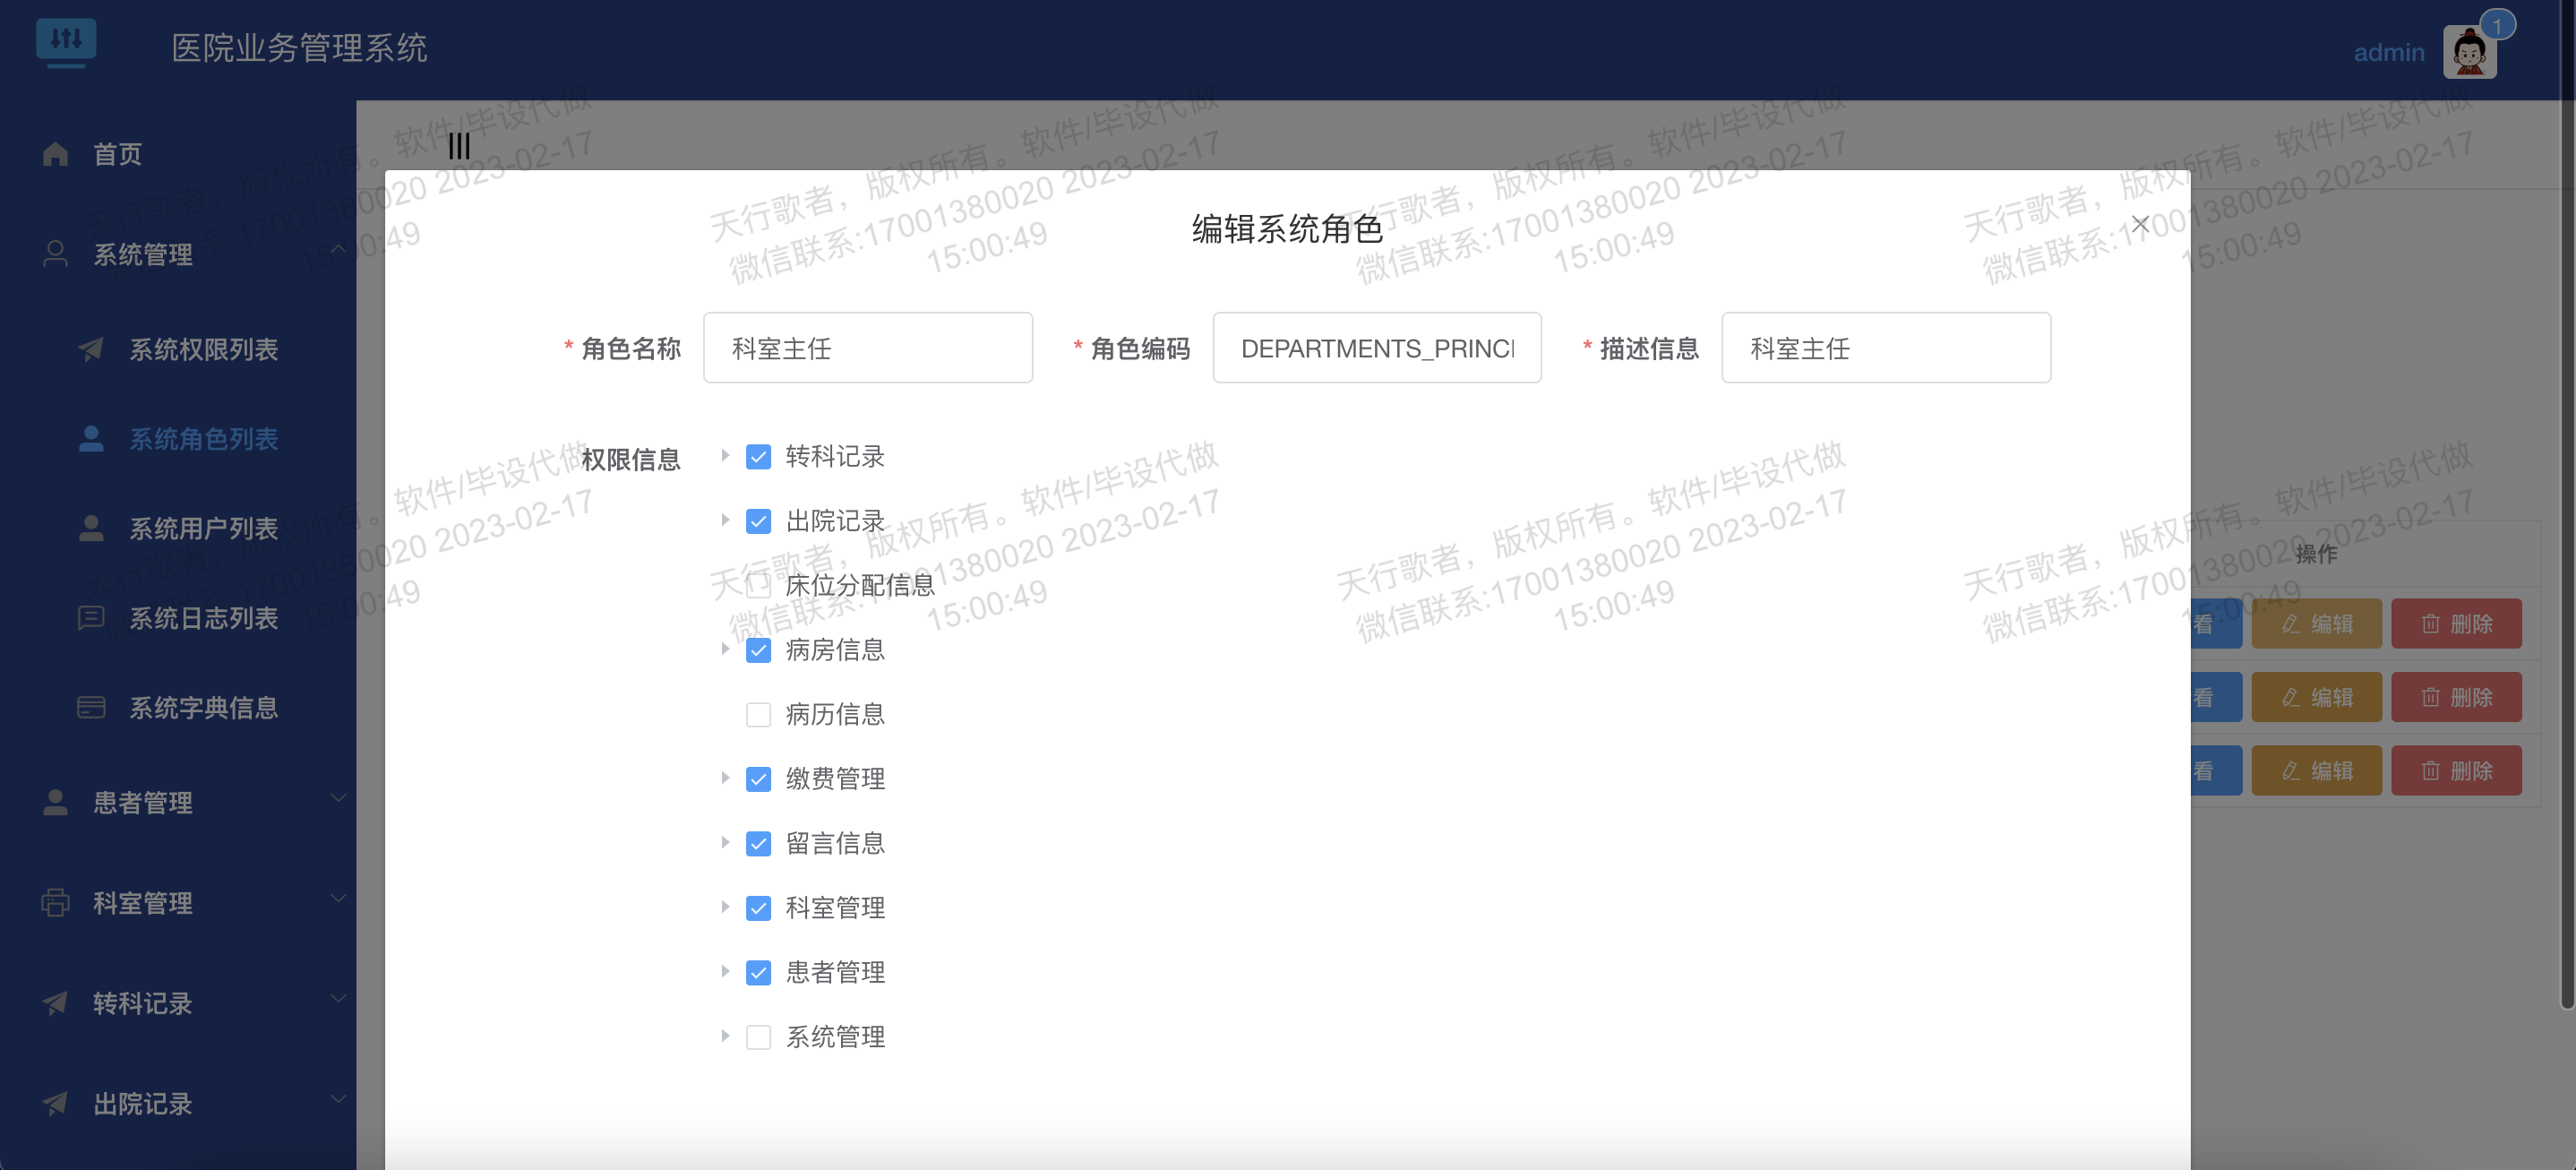Expand the 转科记录 sidebar chevron
Image resolution: width=2576 pixels, height=1170 pixels.
click(x=338, y=999)
